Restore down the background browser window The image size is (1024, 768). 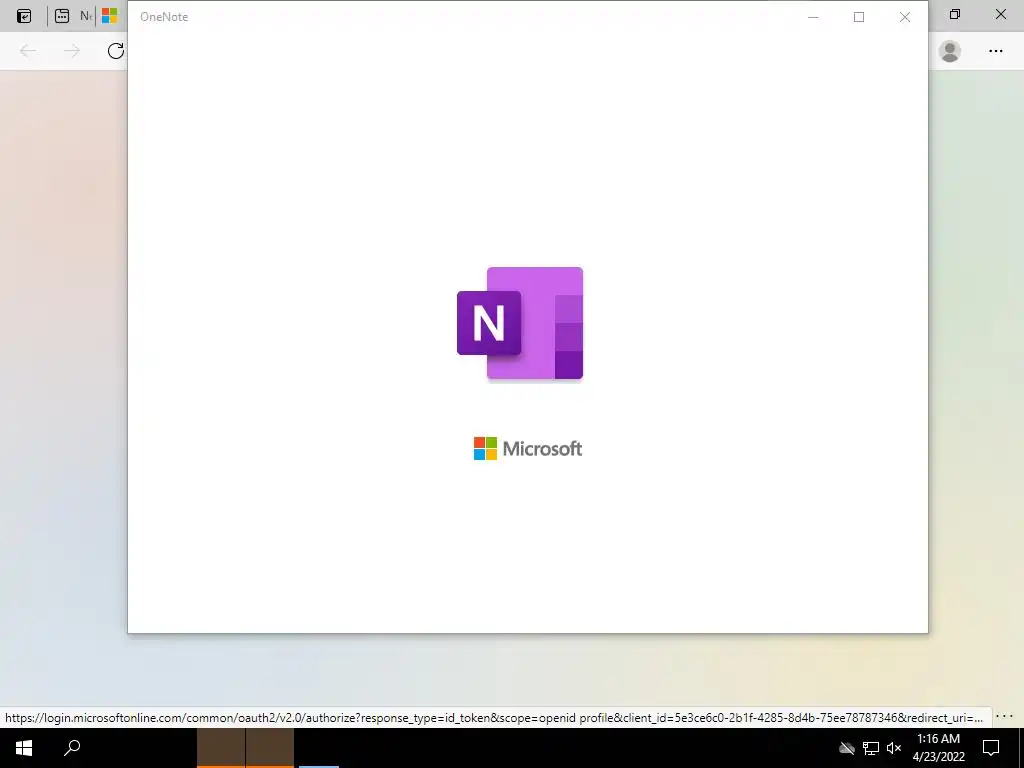(955, 14)
